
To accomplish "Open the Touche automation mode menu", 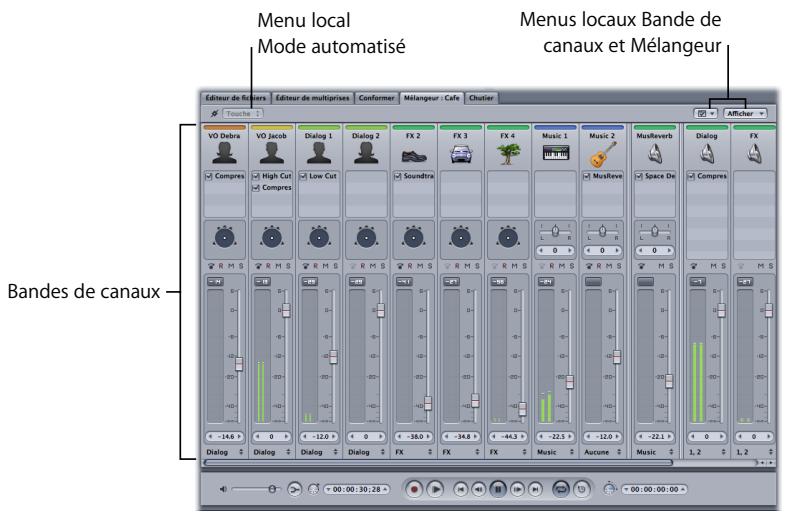I will [242, 114].
